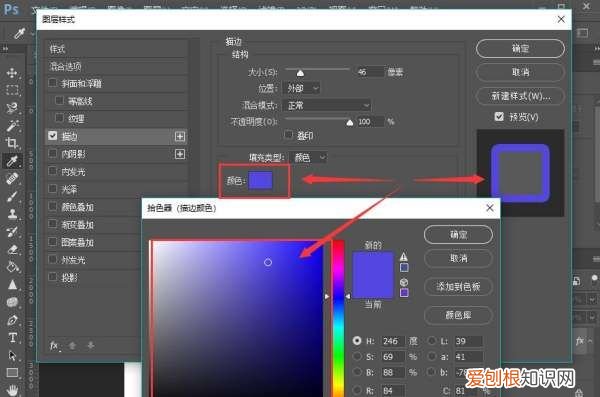600x397 pixels.
Task: Uncheck the 描边 style checkbox
Action: point(52,136)
